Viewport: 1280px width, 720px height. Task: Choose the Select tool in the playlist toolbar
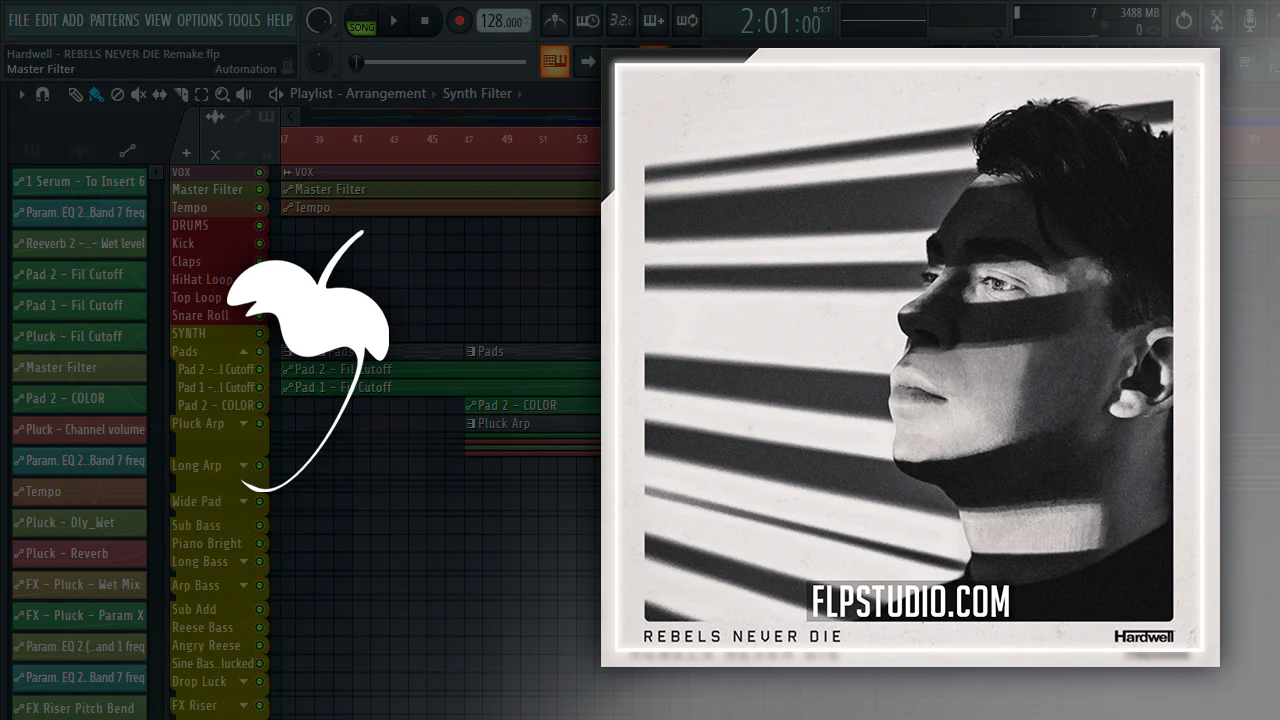201,94
